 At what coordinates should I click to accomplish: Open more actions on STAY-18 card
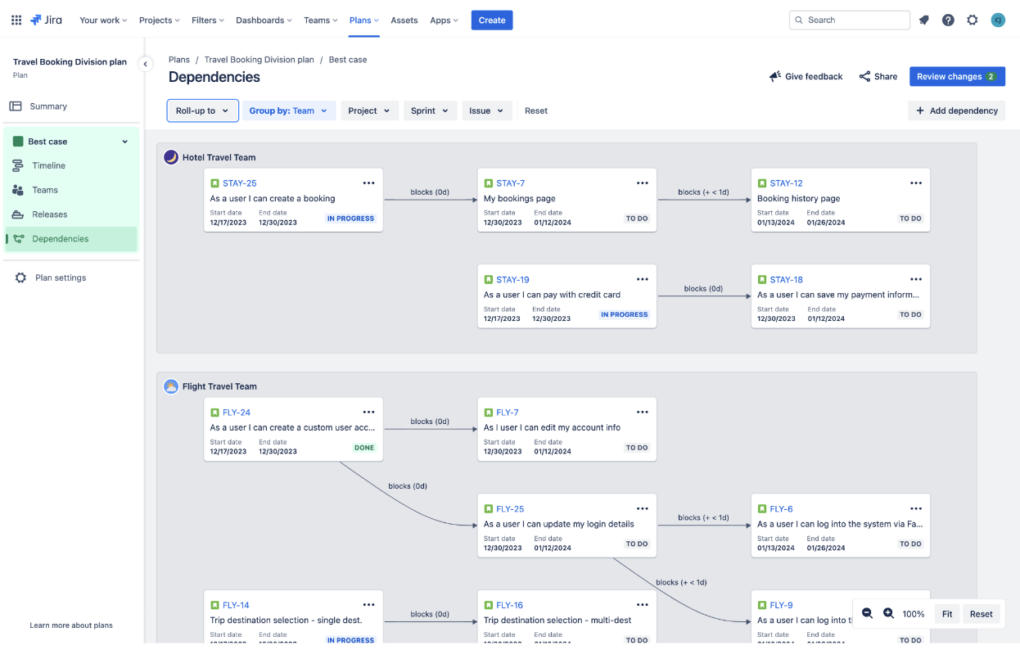pos(916,279)
